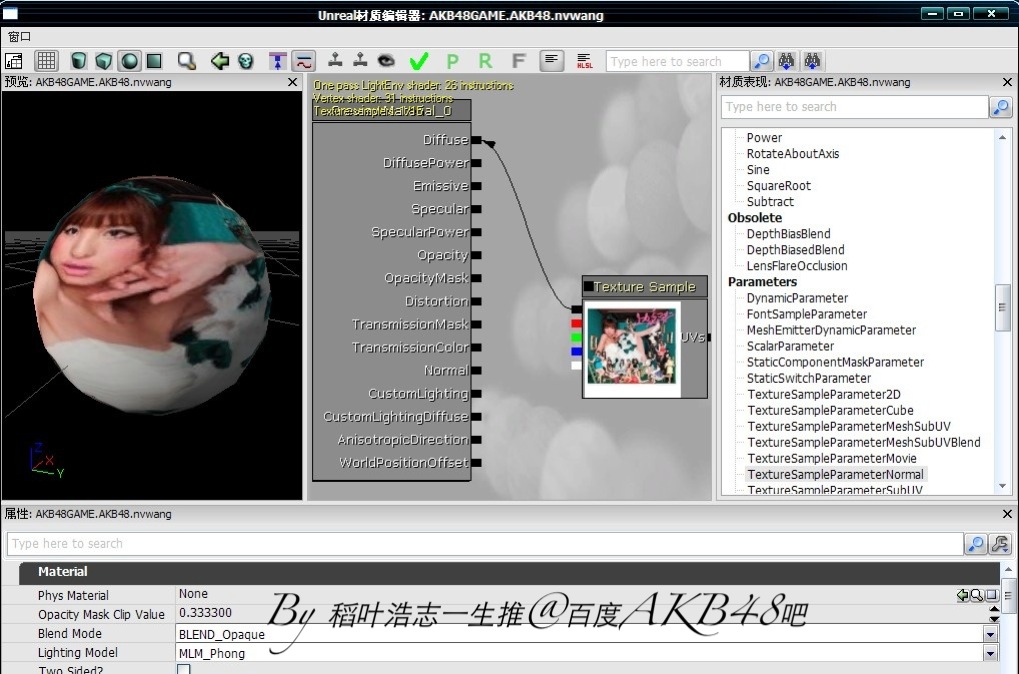Click the Obsolete category header
Screen dimensions: 1019x674
coord(755,218)
